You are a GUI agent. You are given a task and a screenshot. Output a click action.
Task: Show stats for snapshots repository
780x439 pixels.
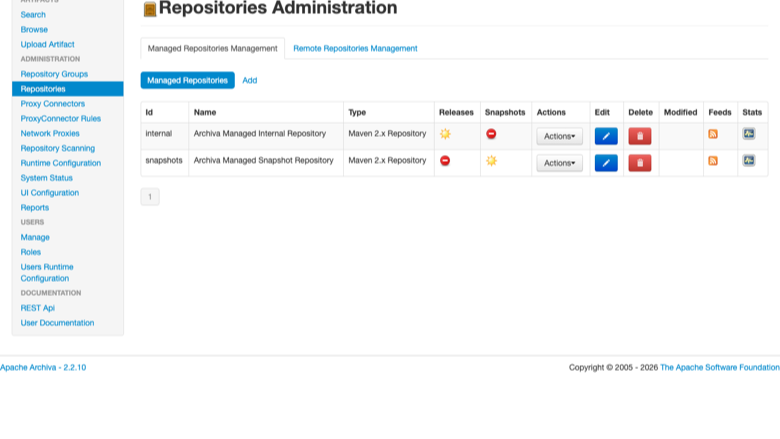point(749,161)
